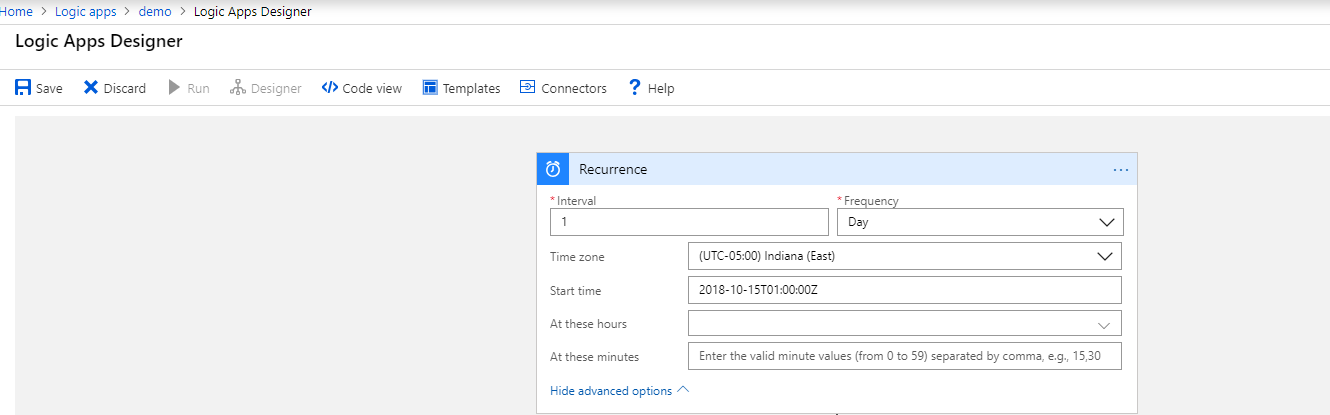Open the Time zone dropdown
This screenshot has height=415, width=1330.
(x=905, y=256)
